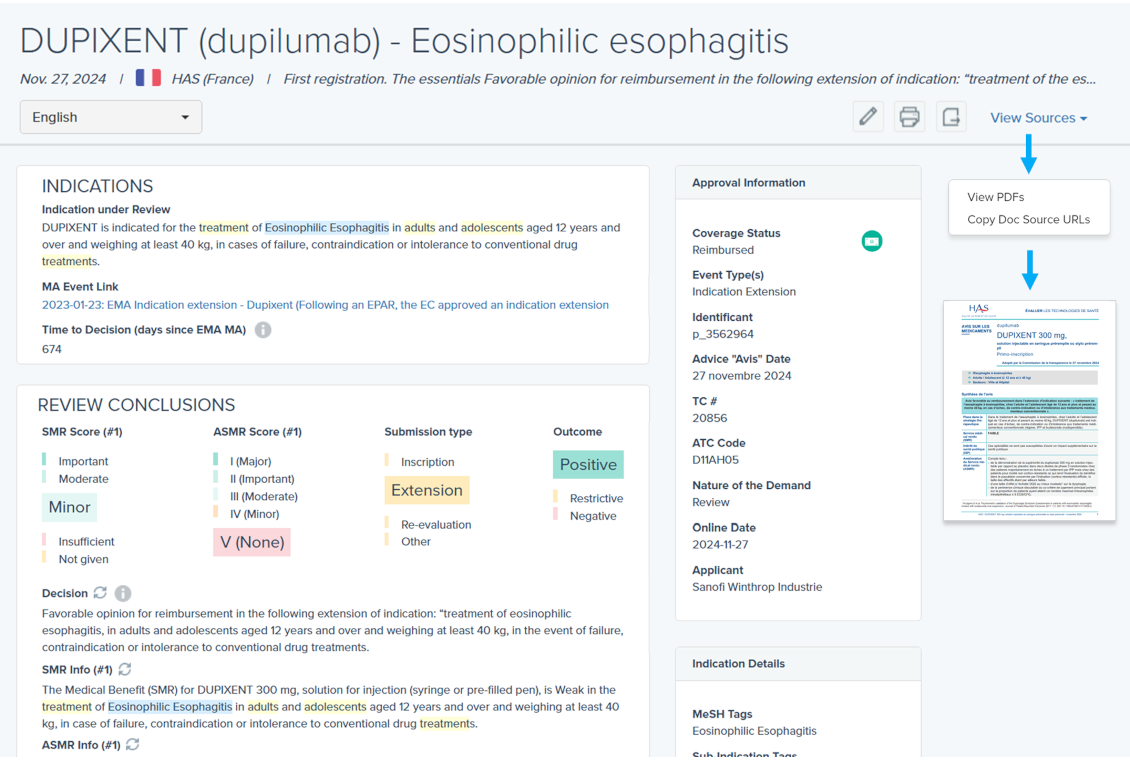Click highlighted Eosinophilic Esophagitis in Indication under Review
This screenshot has width=1130, height=760.
[326, 228]
